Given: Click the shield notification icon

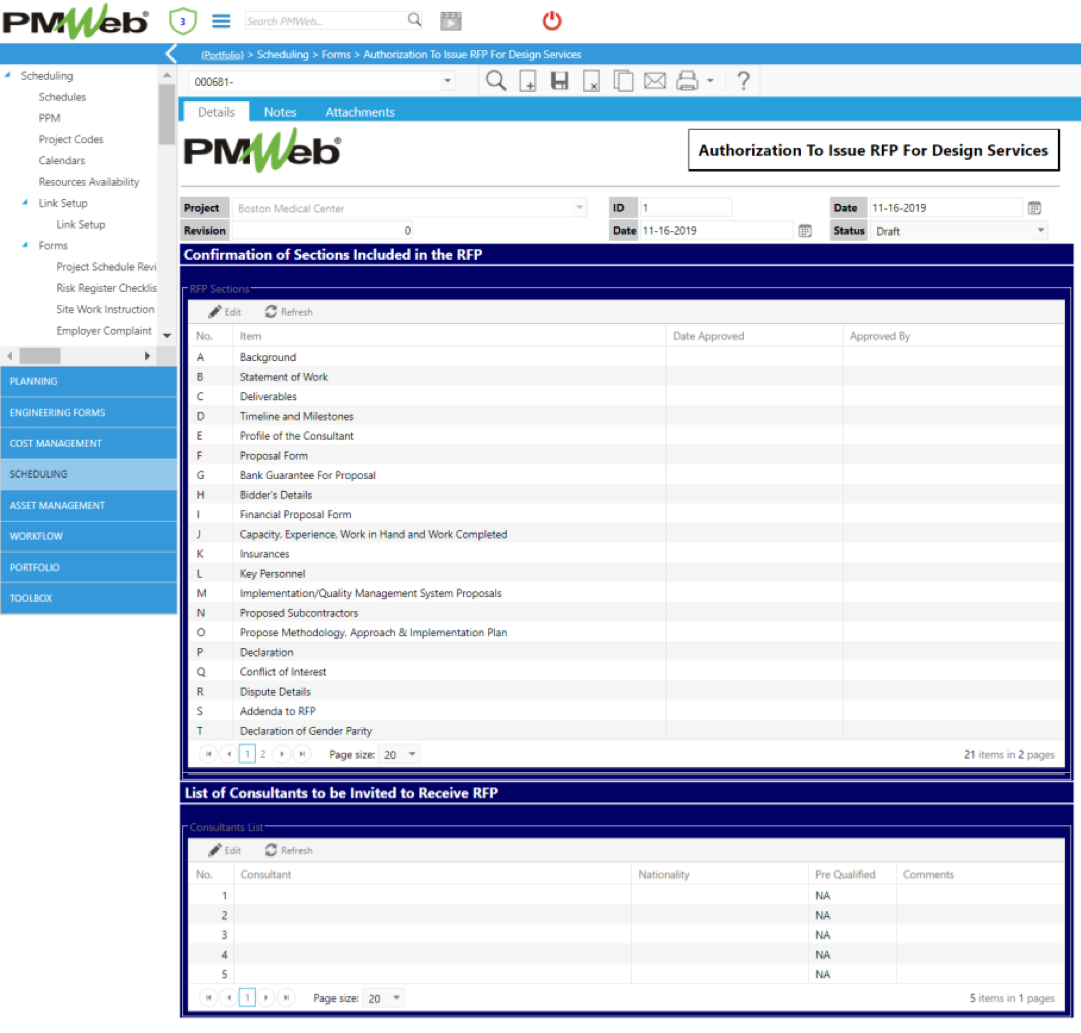Looking at the screenshot, I should point(183,21).
